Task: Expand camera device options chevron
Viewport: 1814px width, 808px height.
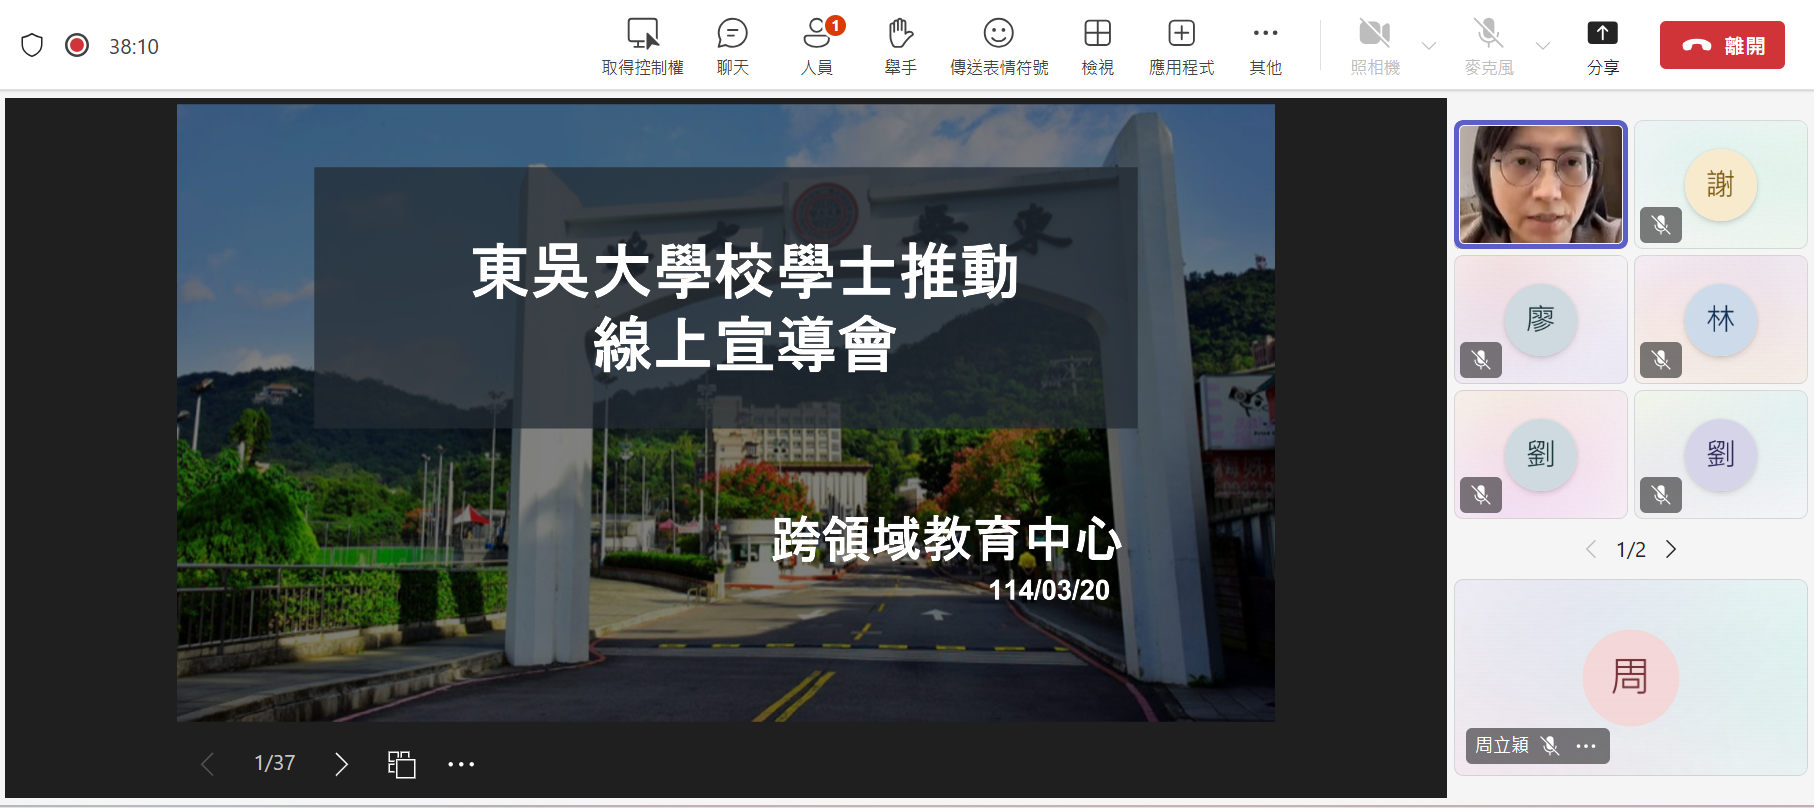Action: pos(1429,46)
